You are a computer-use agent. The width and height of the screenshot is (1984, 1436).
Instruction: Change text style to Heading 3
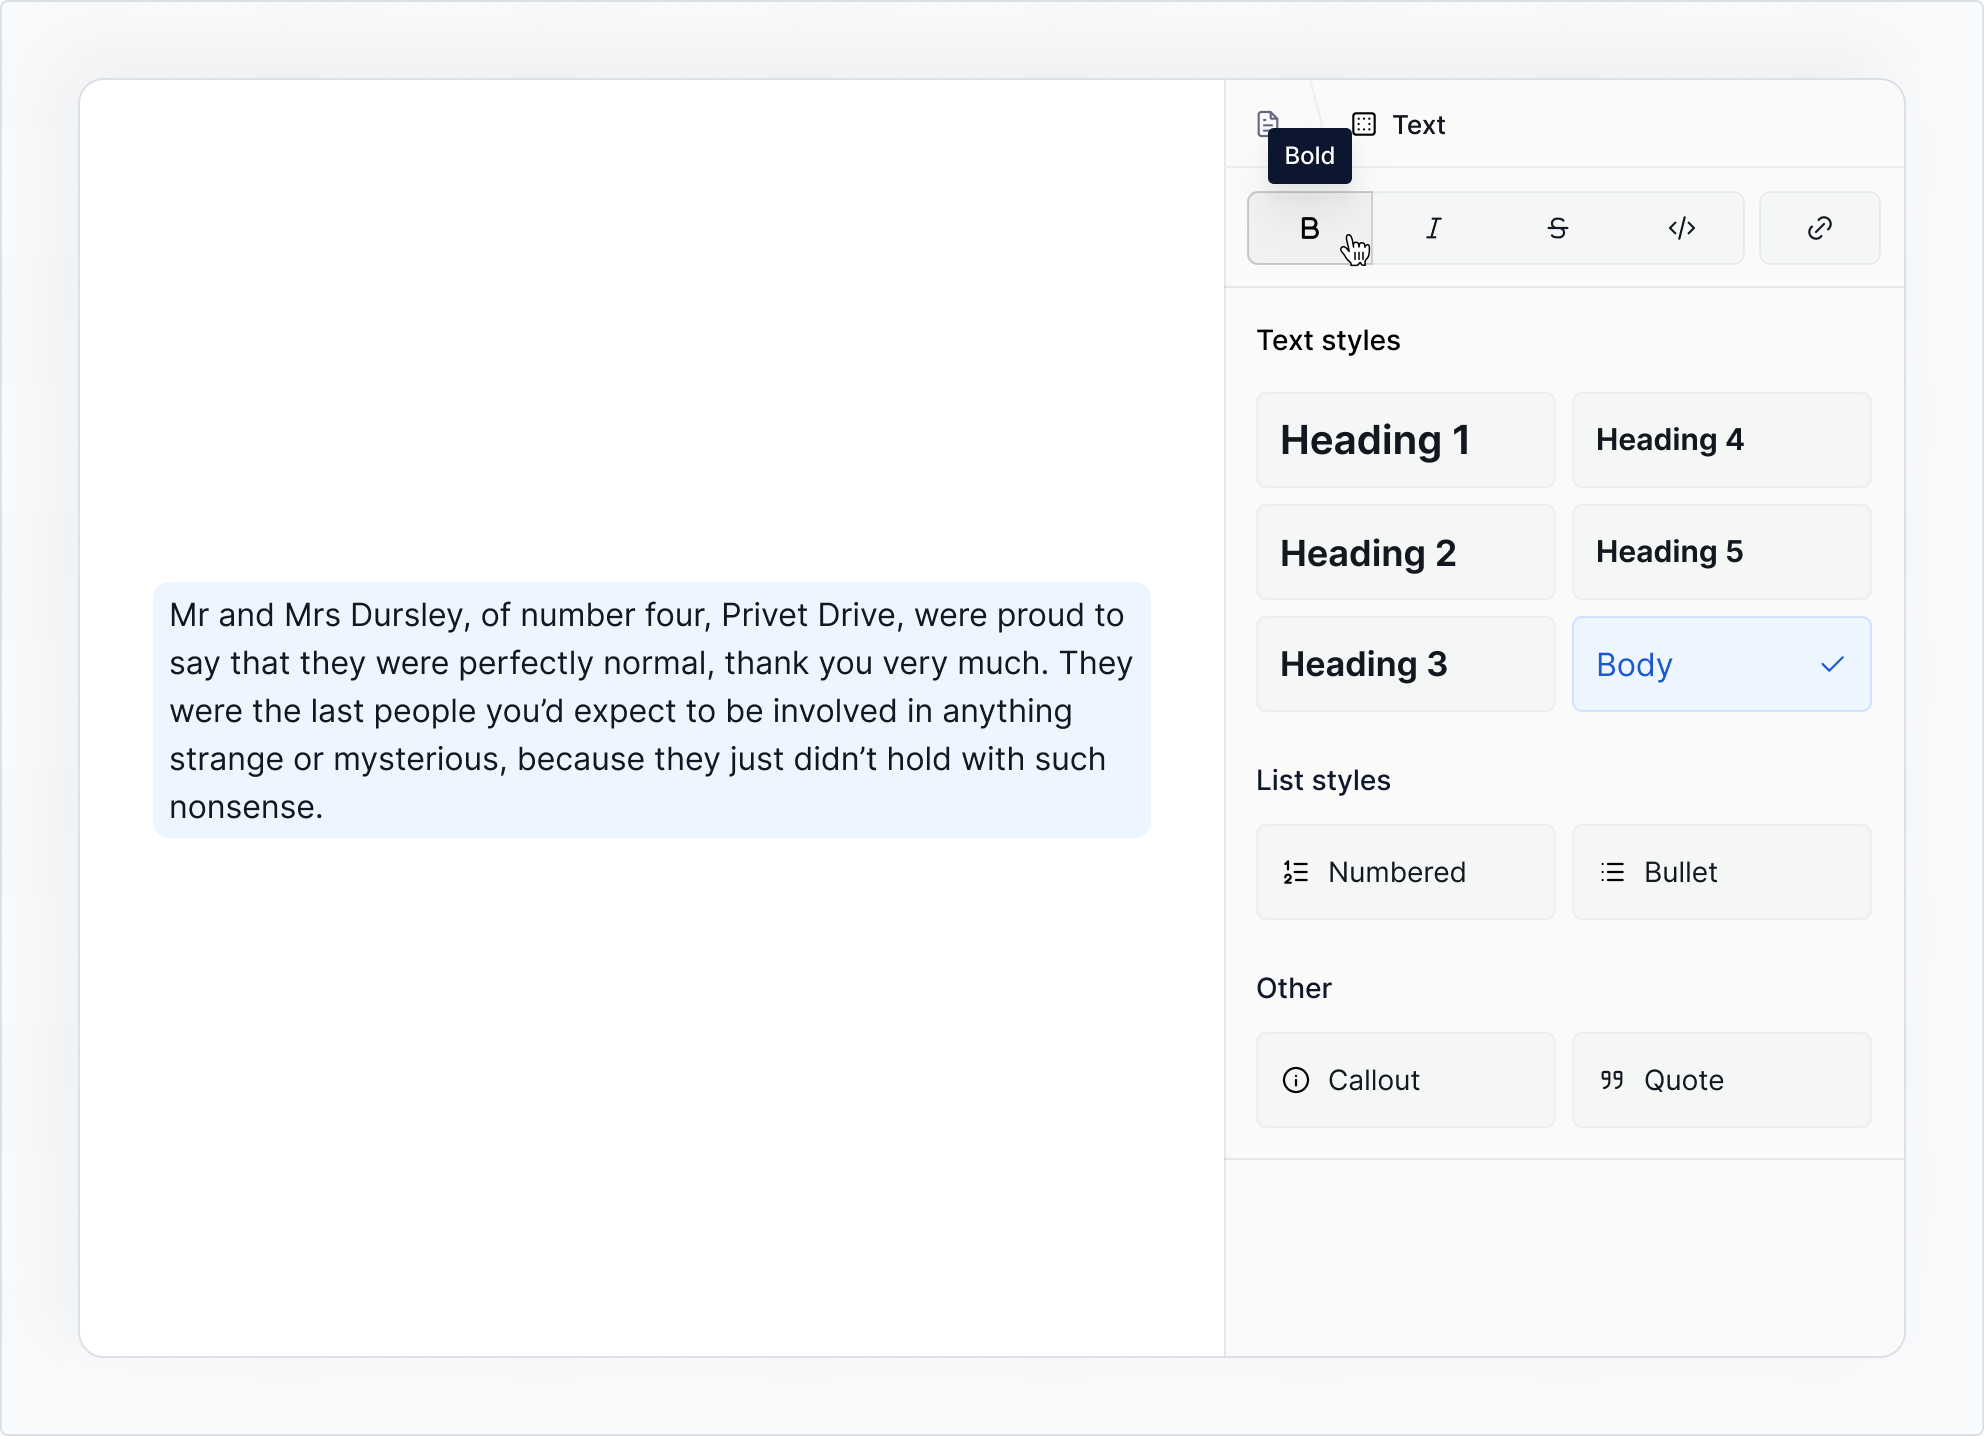point(1405,664)
